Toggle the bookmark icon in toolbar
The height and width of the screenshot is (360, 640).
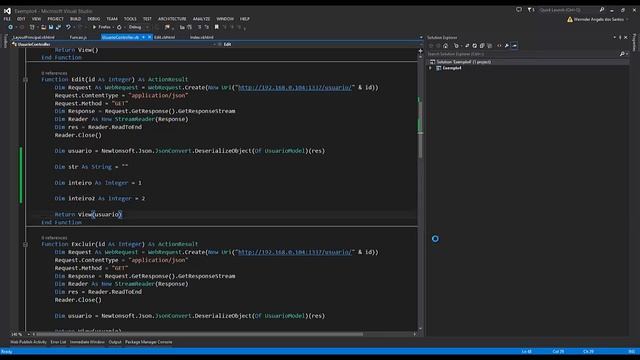click(217, 27)
